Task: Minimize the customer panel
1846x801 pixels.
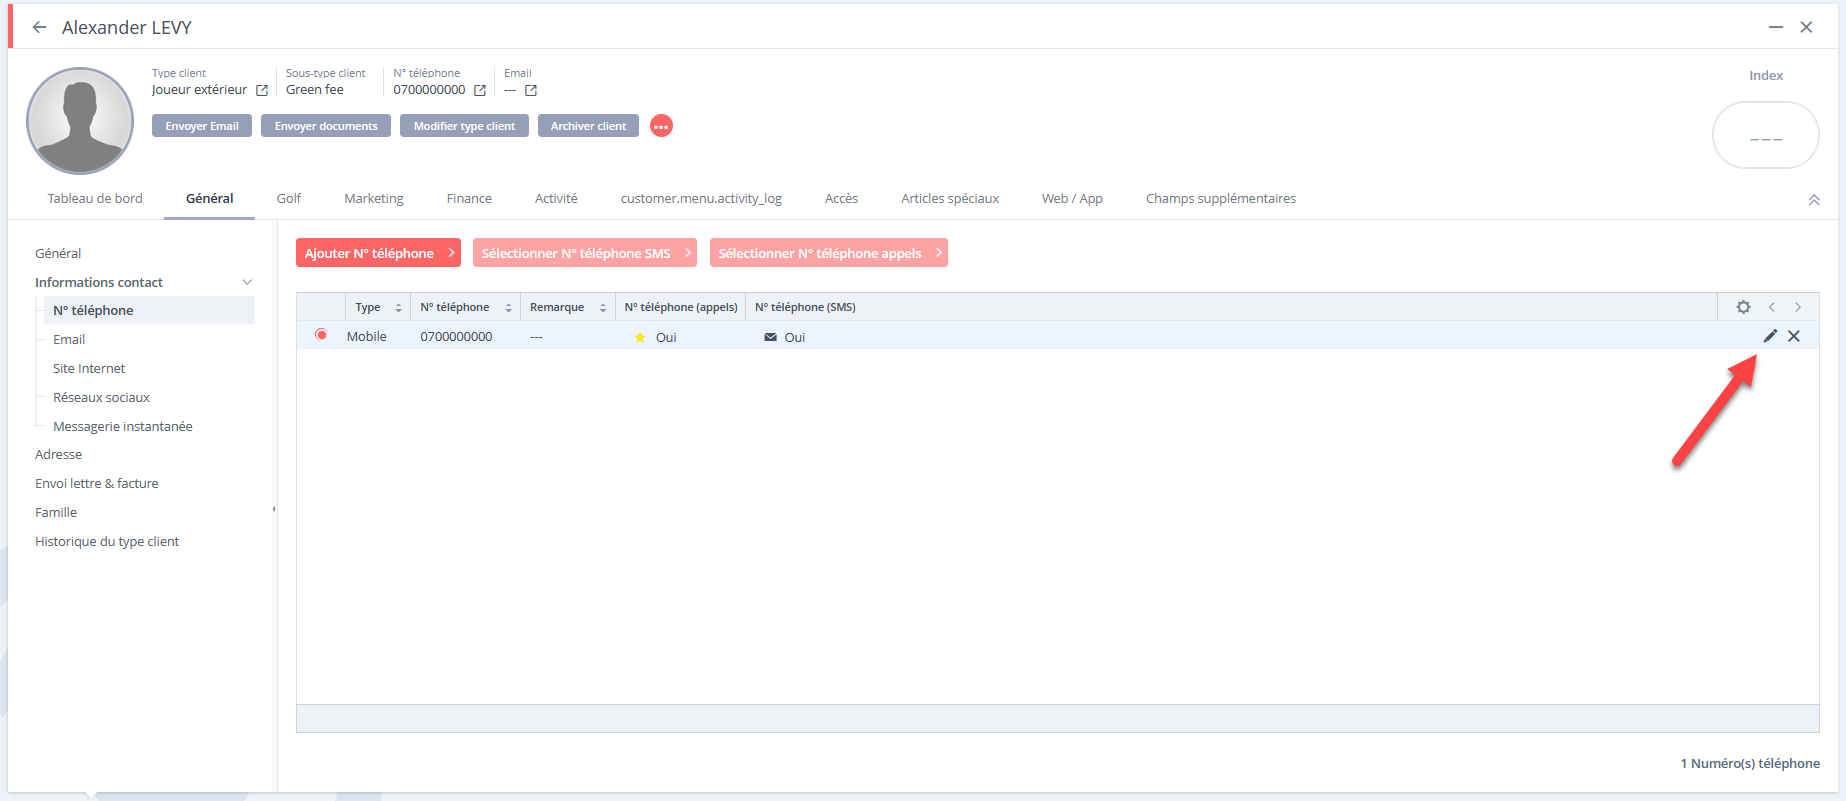Action: 1776,27
